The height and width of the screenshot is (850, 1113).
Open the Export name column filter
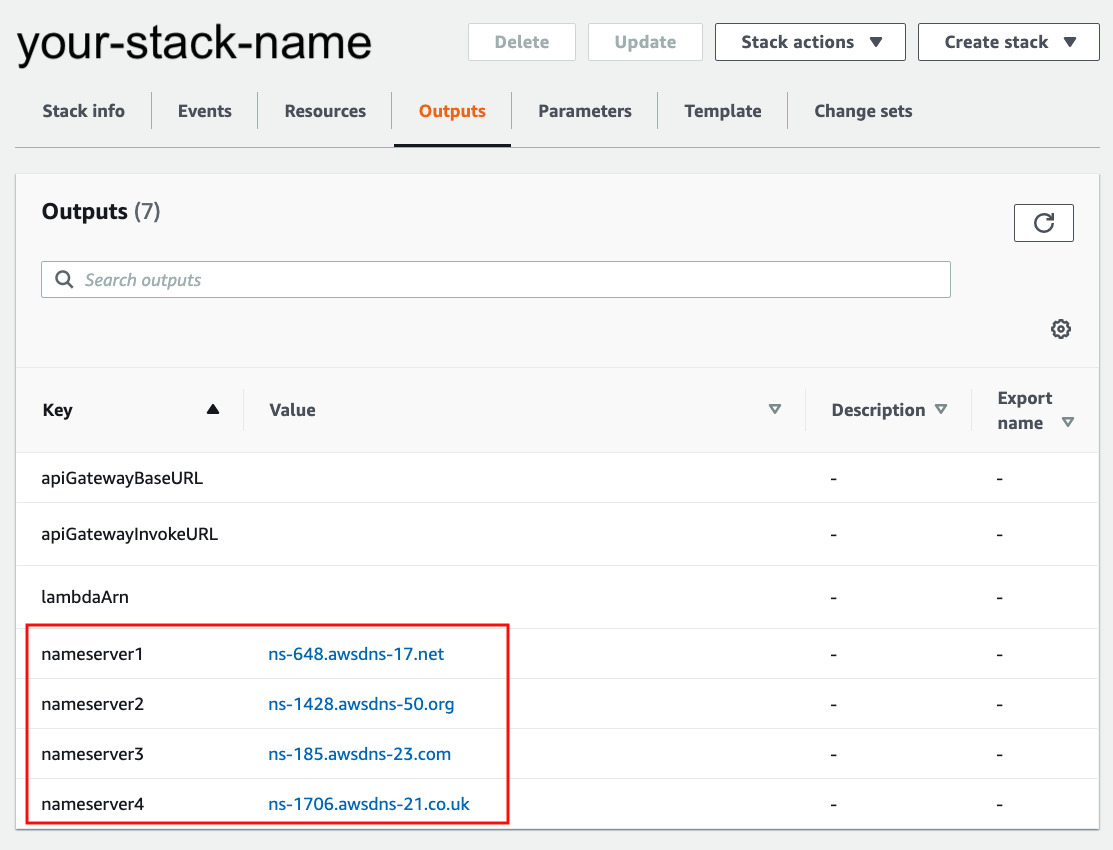coord(1069,422)
